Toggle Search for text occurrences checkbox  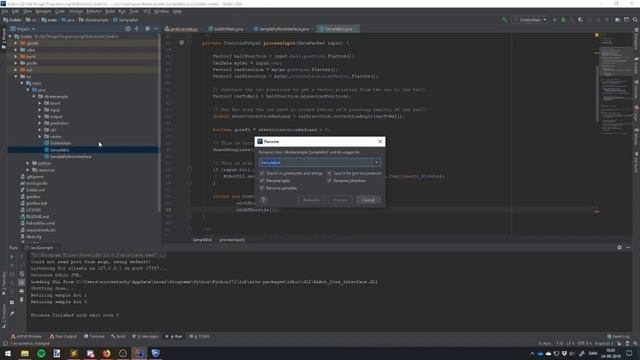329,173
